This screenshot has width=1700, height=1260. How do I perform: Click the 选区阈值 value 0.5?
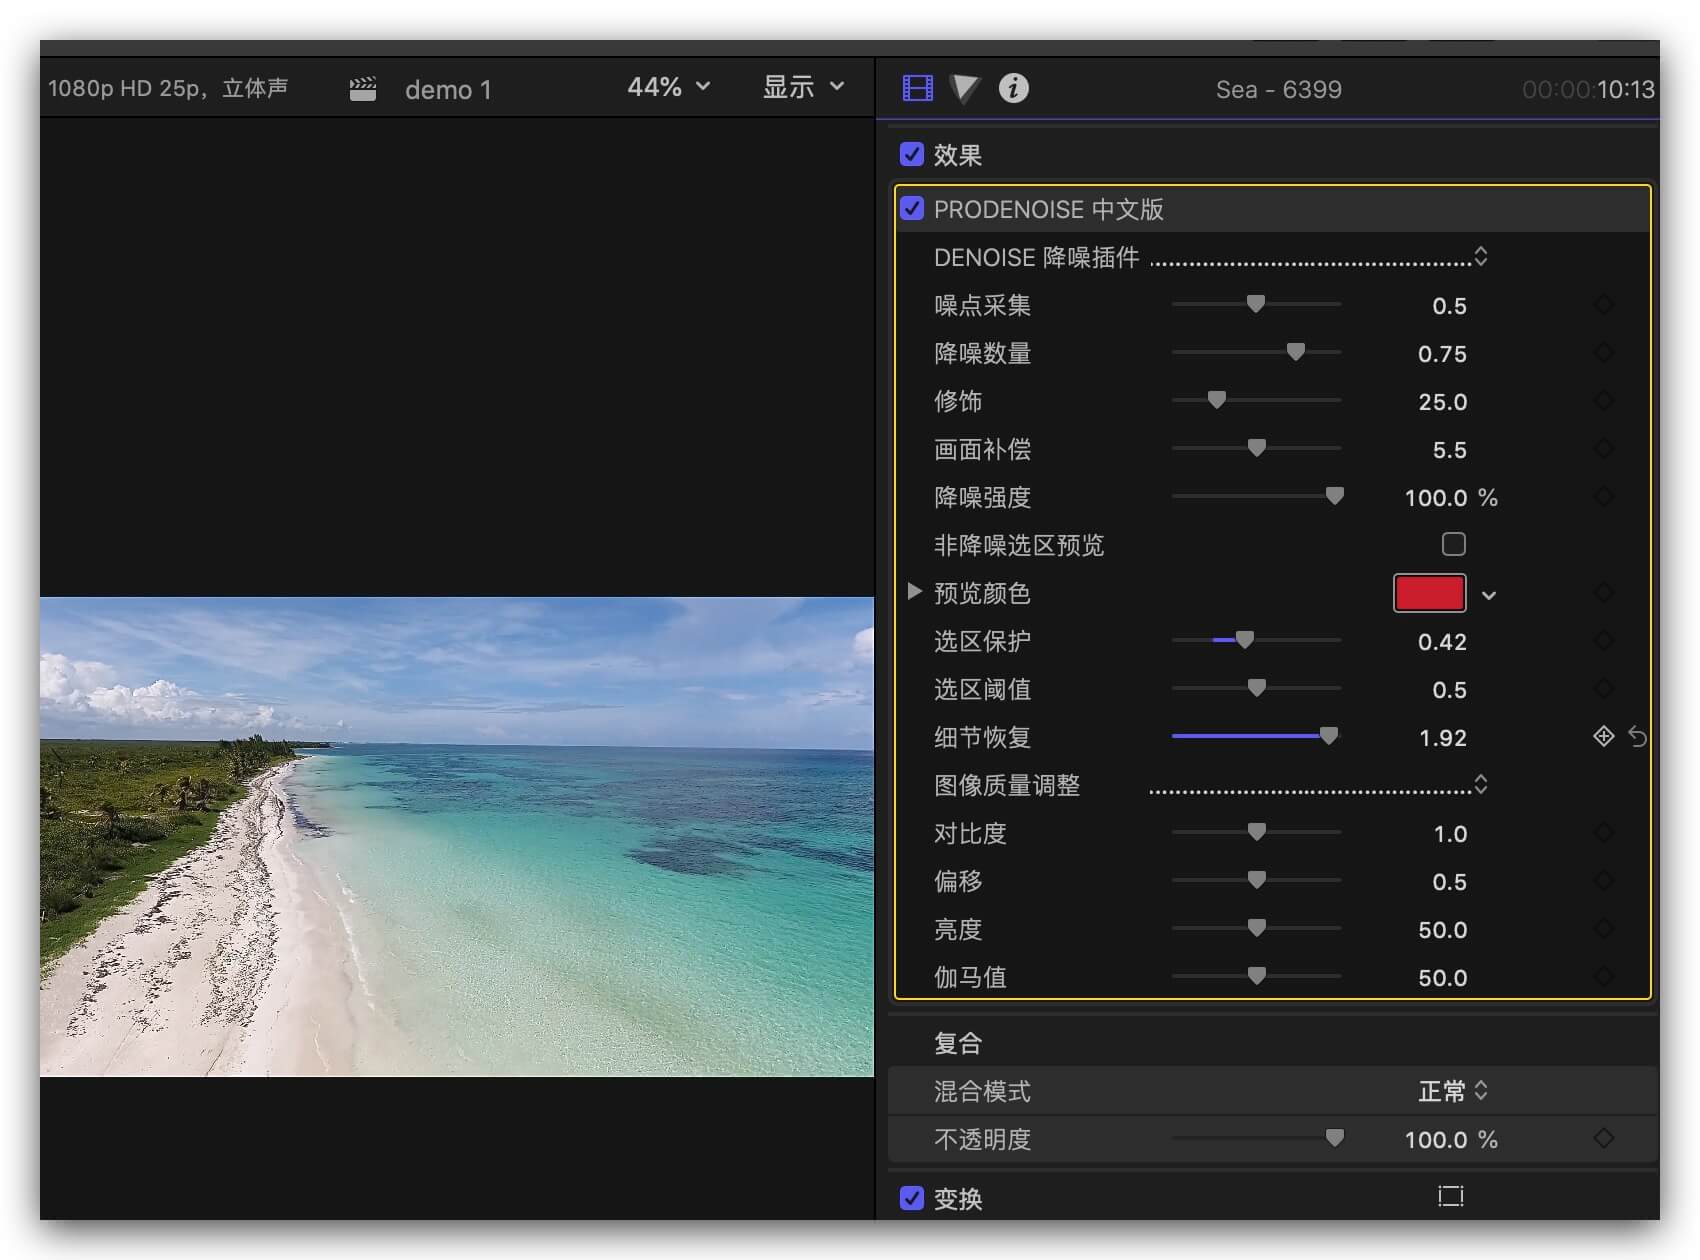[x=1449, y=690]
